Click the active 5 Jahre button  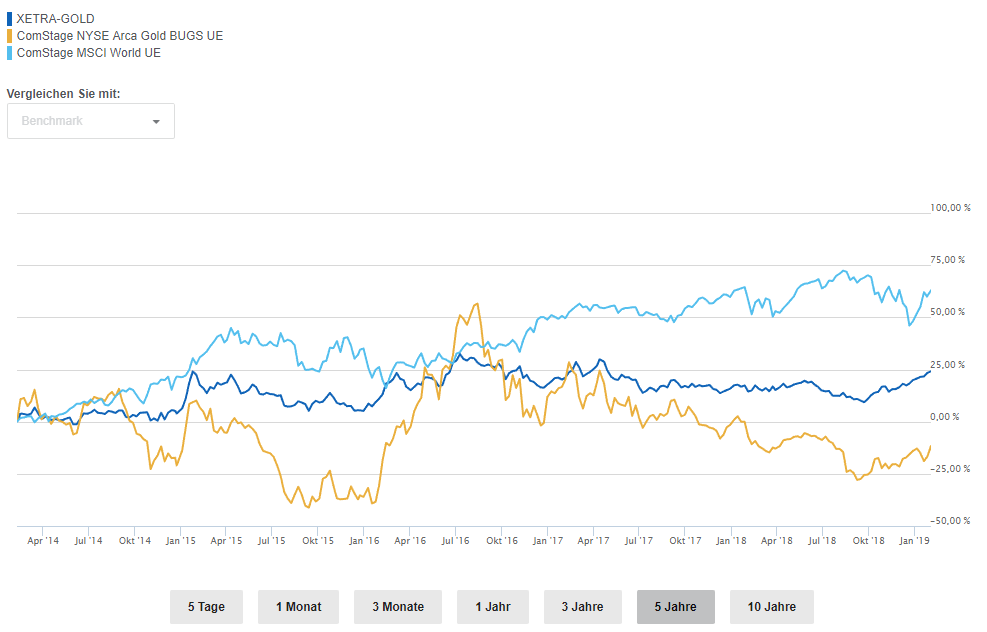pos(675,607)
